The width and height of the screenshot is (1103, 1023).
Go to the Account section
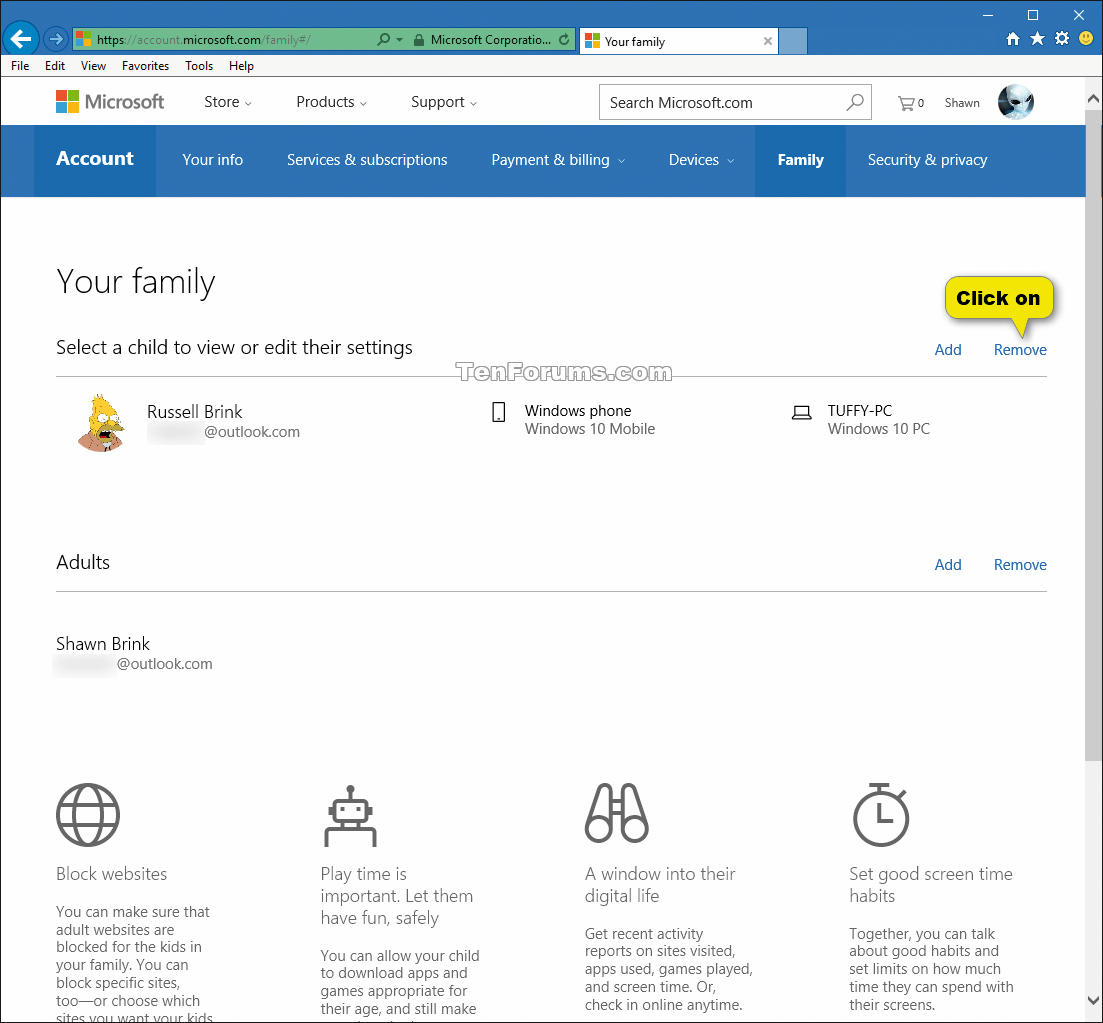pyautogui.click(x=95, y=159)
